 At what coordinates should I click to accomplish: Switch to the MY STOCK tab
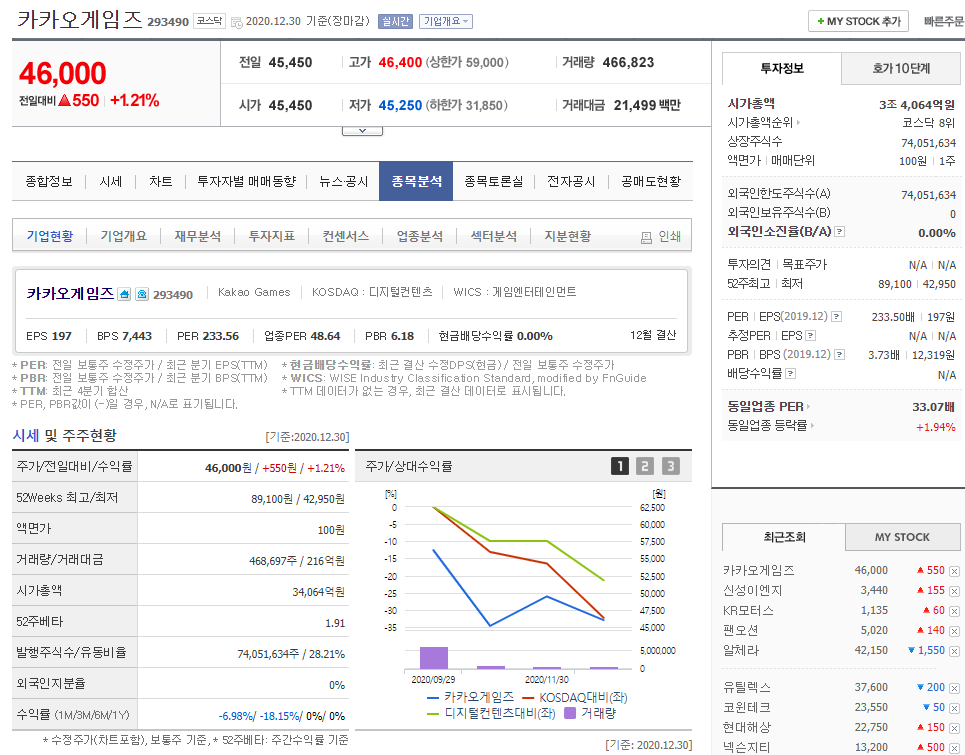tap(902, 537)
